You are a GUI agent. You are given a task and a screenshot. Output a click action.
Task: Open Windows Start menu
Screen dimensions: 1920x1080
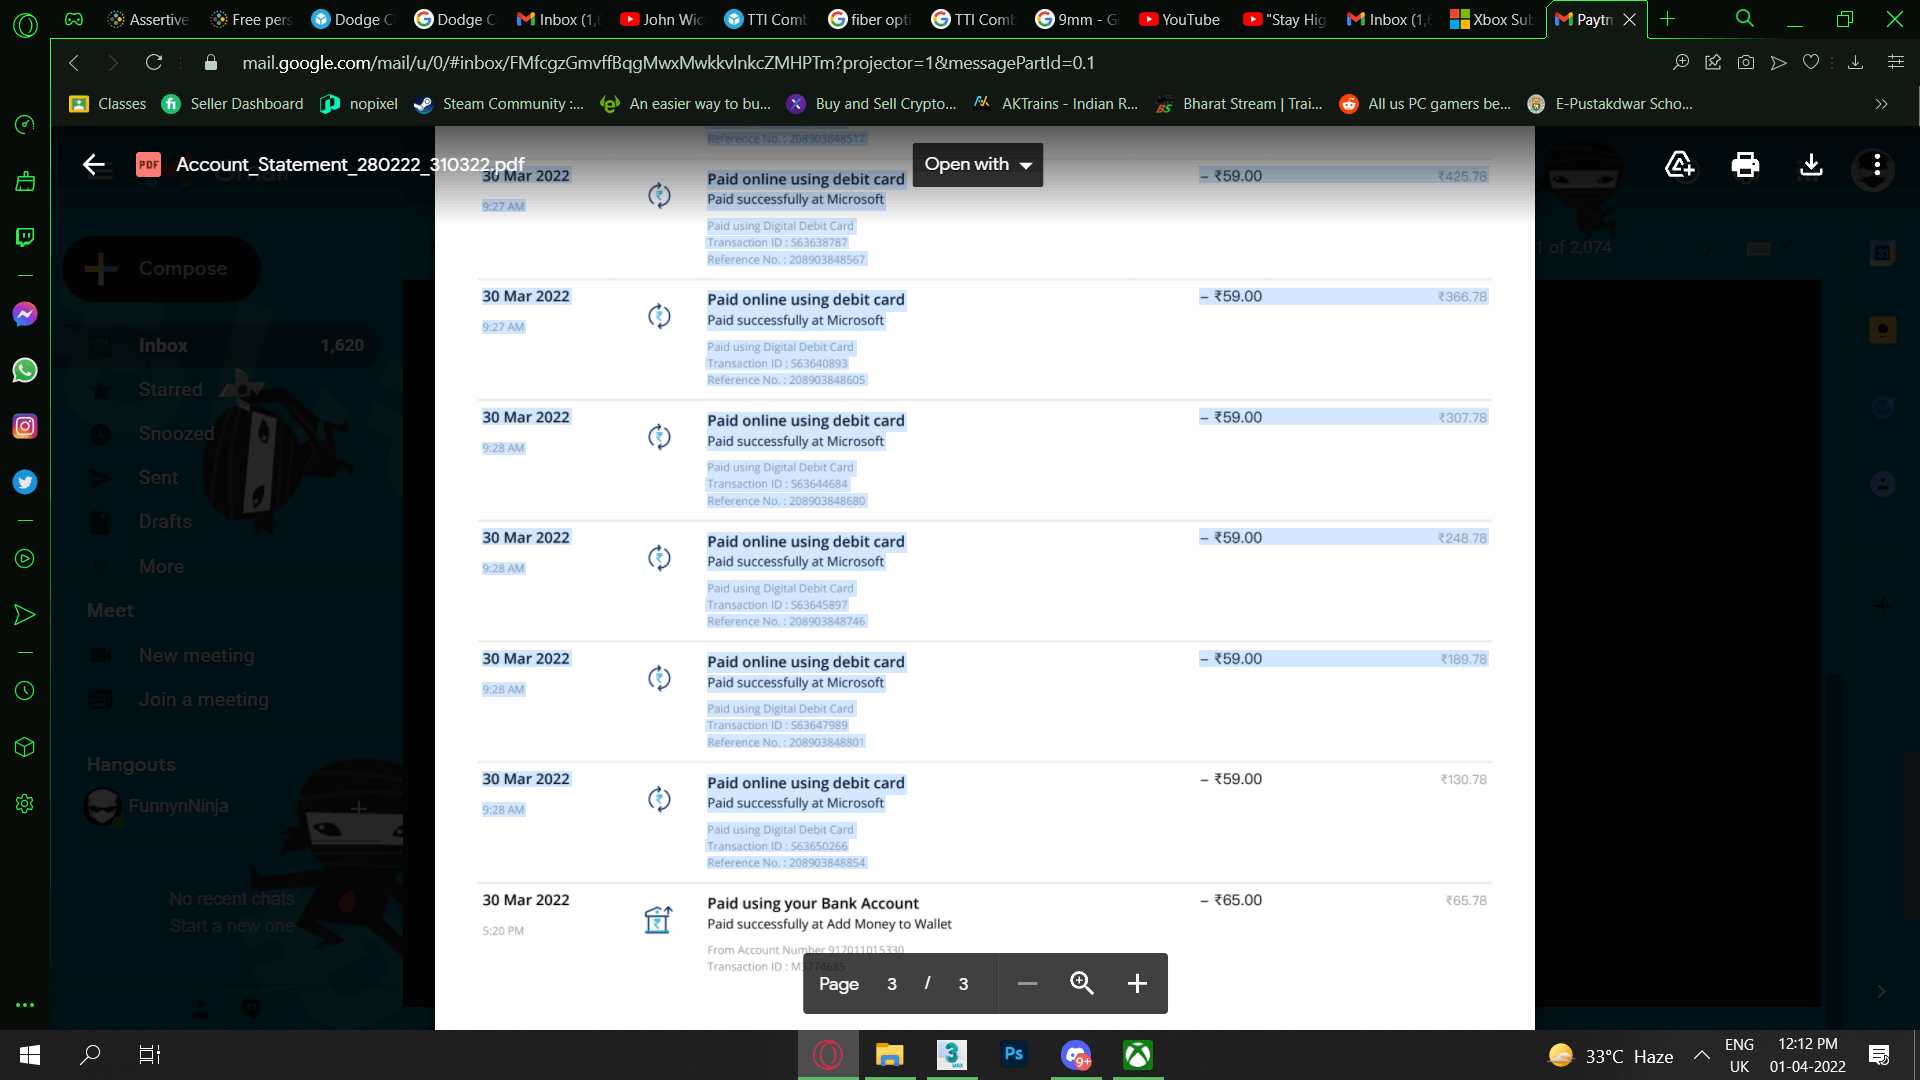pyautogui.click(x=30, y=1055)
